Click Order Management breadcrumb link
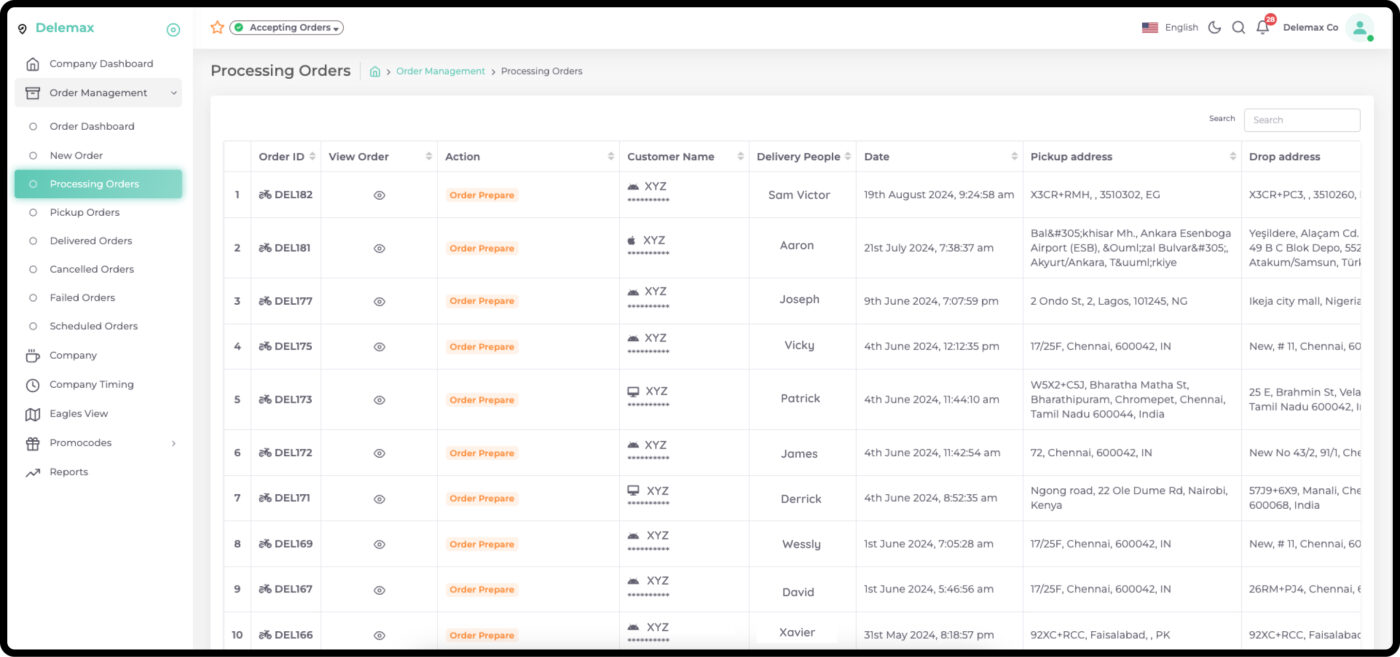1400x657 pixels. (440, 72)
